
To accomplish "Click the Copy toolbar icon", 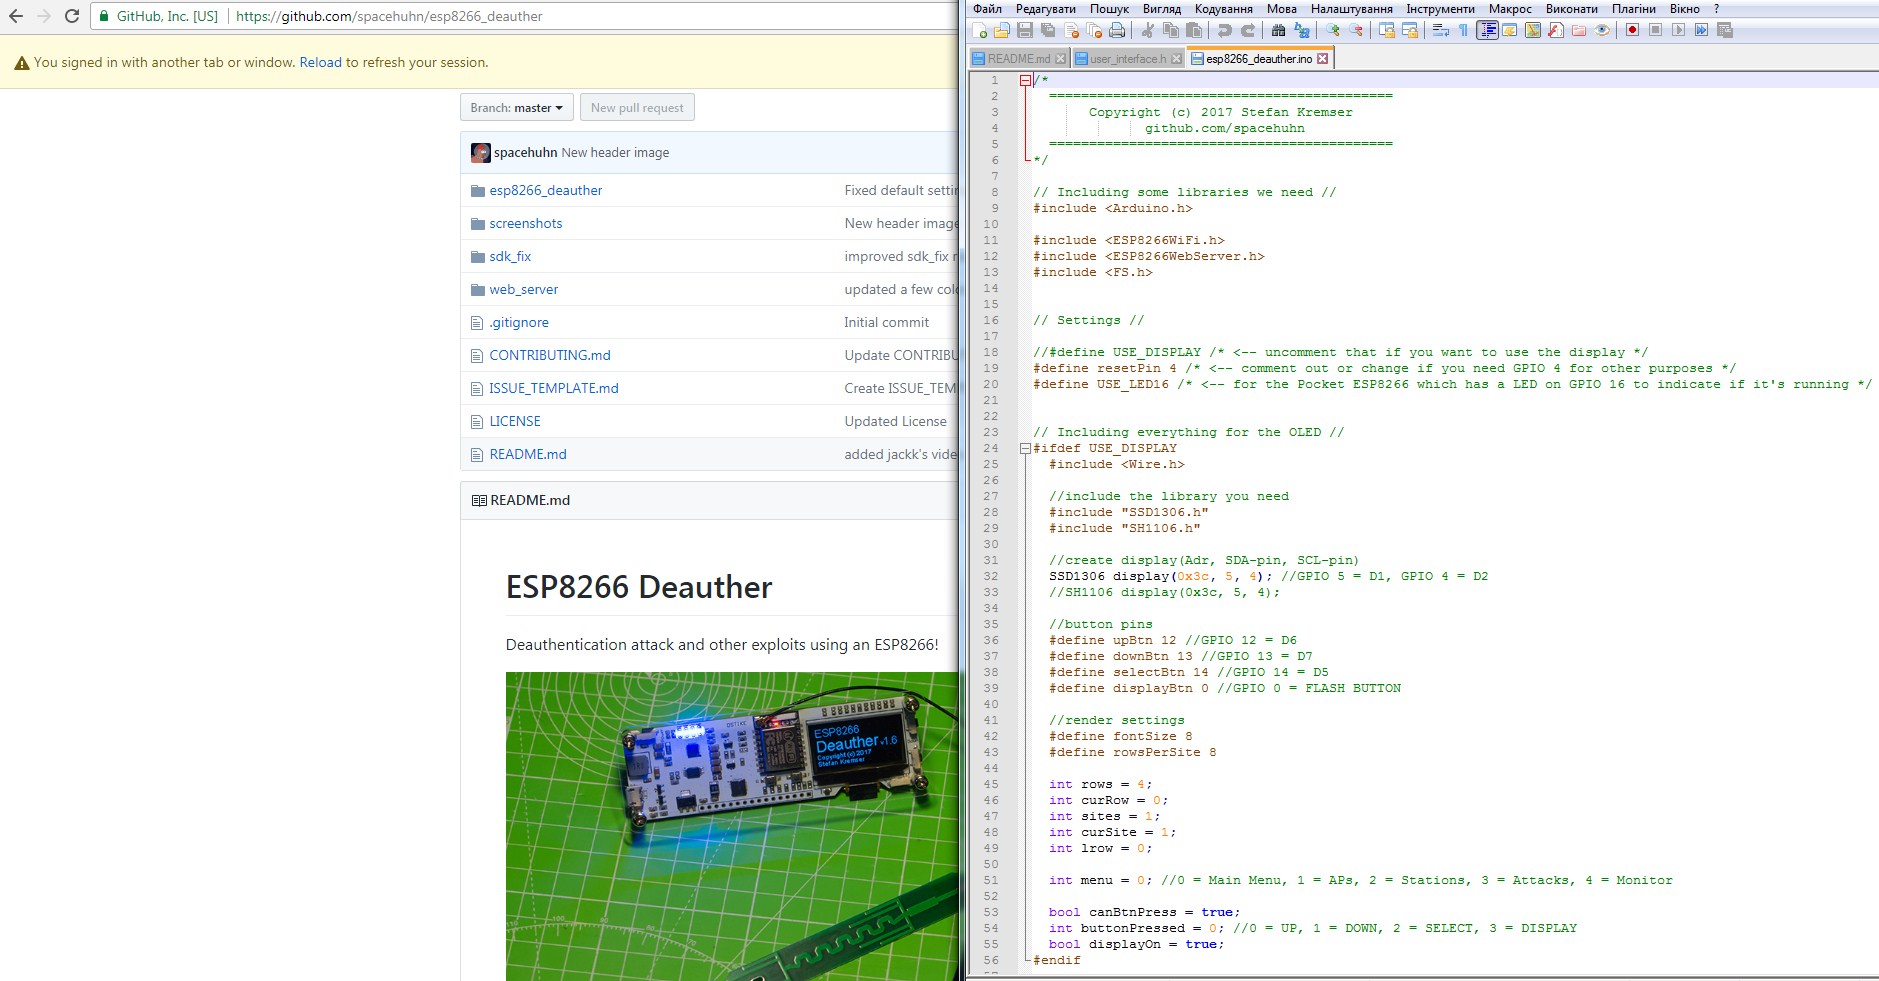I will tap(1171, 30).
